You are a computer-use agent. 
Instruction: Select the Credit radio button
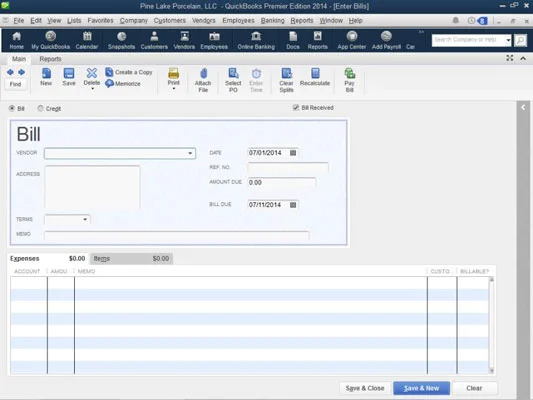(x=40, y=108)
